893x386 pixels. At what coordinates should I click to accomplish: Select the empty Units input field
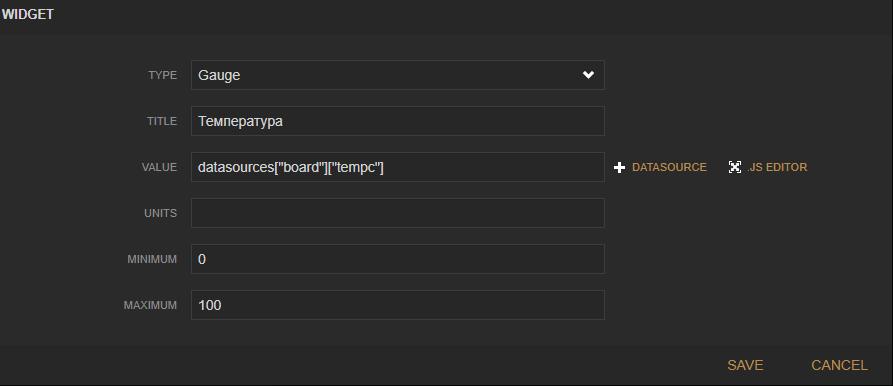[398, 213]
